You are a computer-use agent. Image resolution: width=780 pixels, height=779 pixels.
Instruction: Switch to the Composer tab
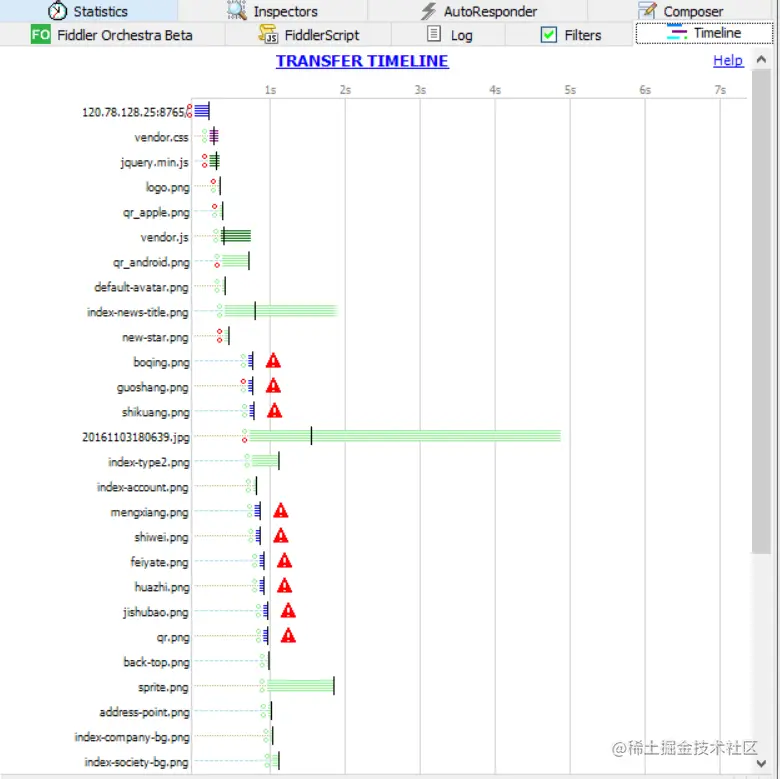tap(681, 11)
